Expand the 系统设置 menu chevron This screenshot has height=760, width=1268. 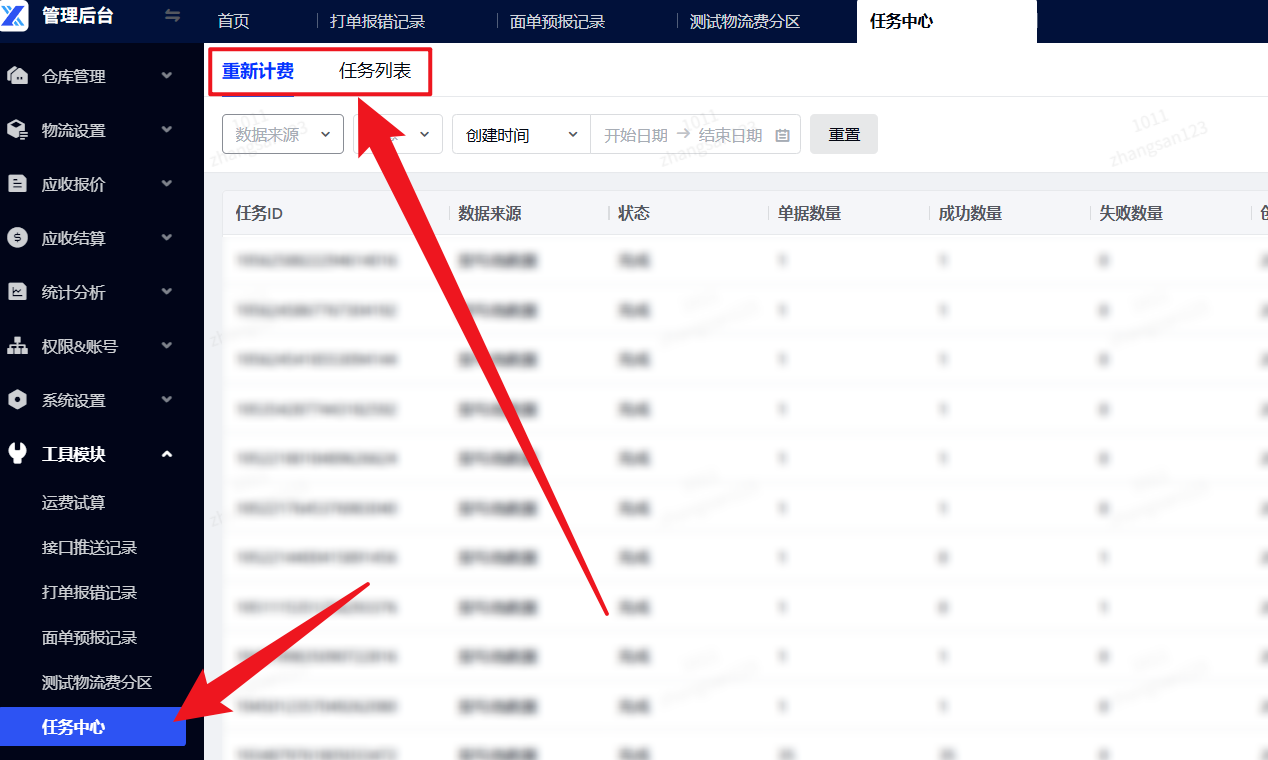pyautogui.click(x=167, y=400)
